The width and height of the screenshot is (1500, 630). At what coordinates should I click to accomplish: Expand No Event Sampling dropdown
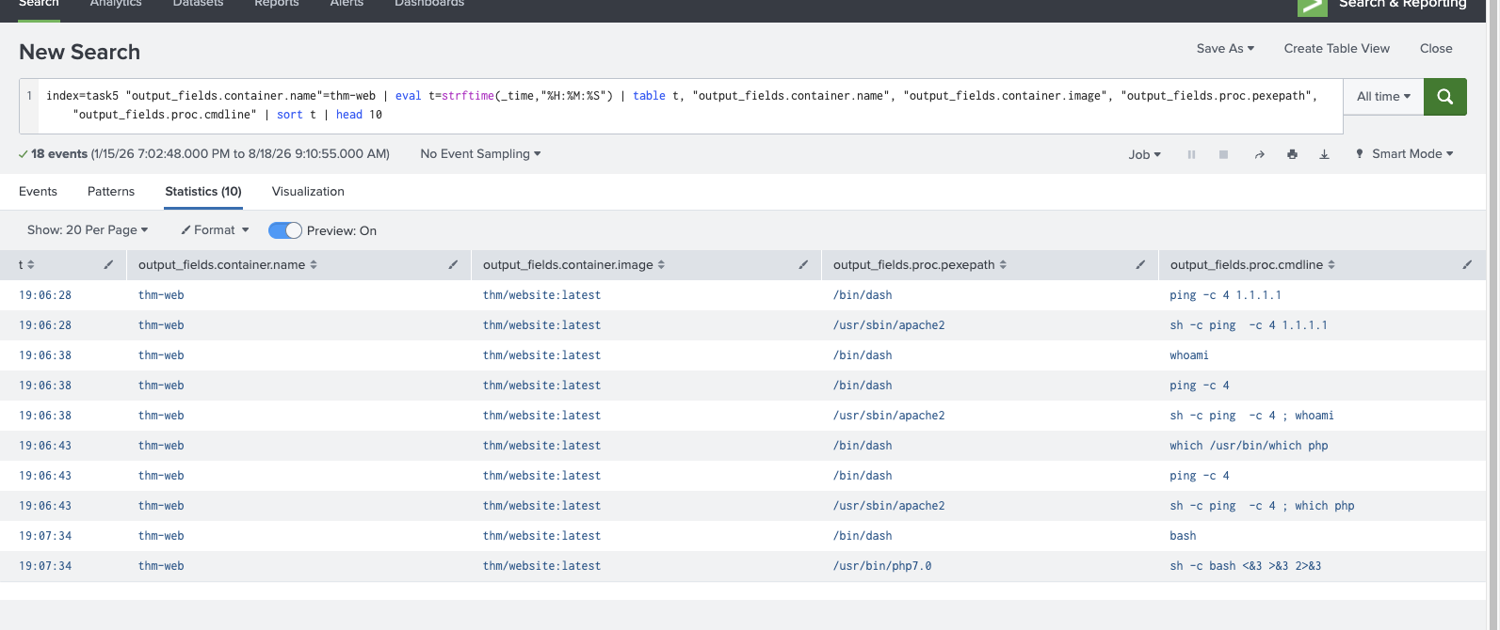pyautogui.click(x=480, y=154)
